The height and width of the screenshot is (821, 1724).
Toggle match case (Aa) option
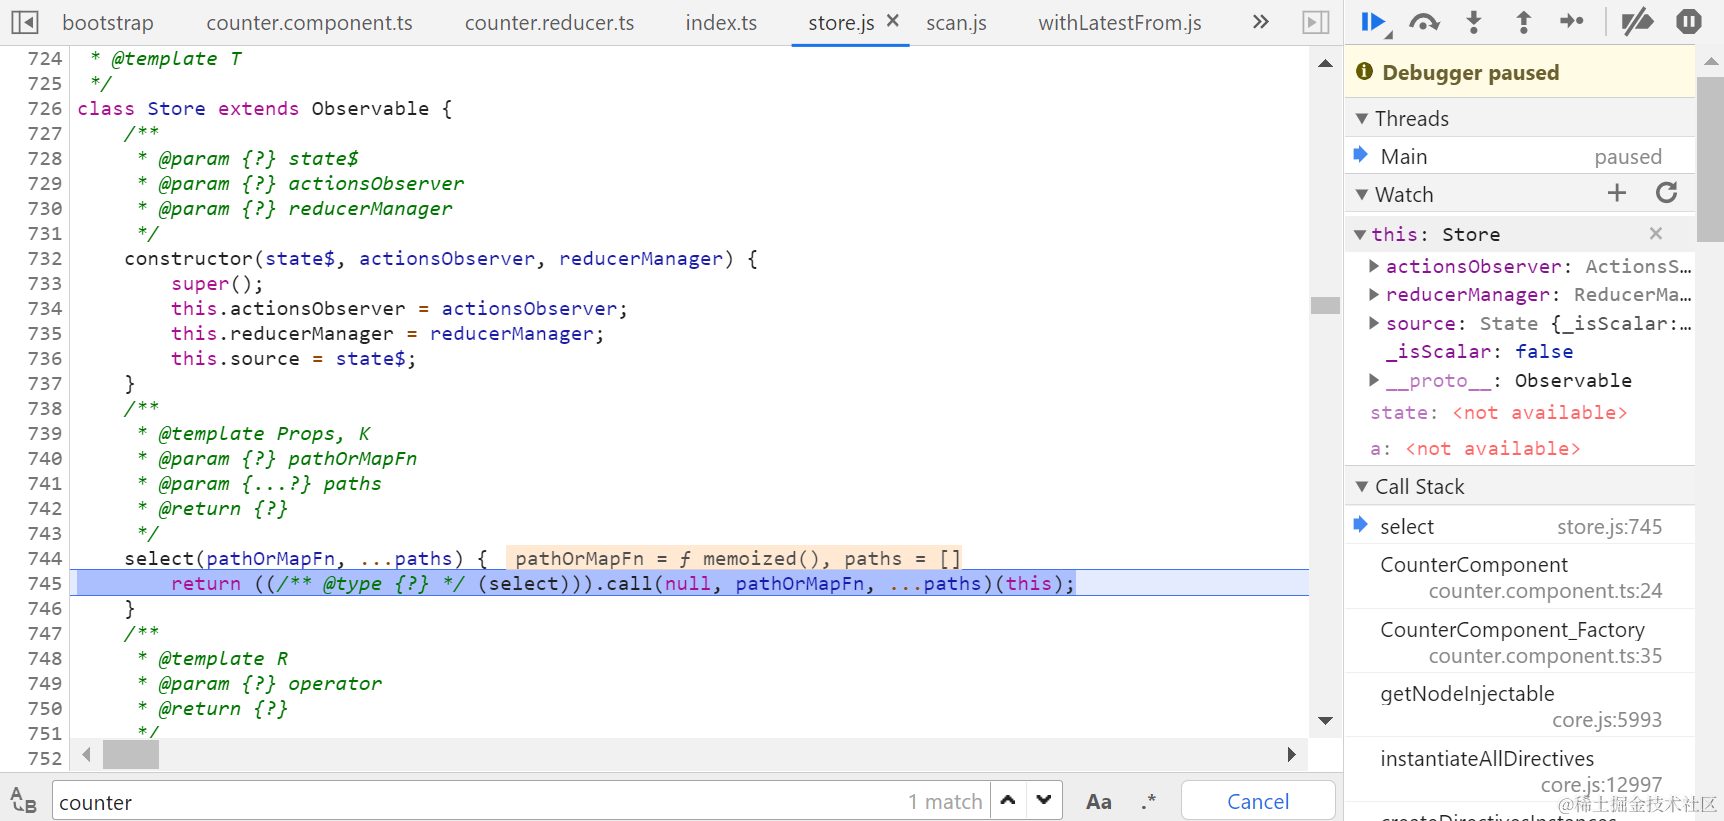(1098, 801)
